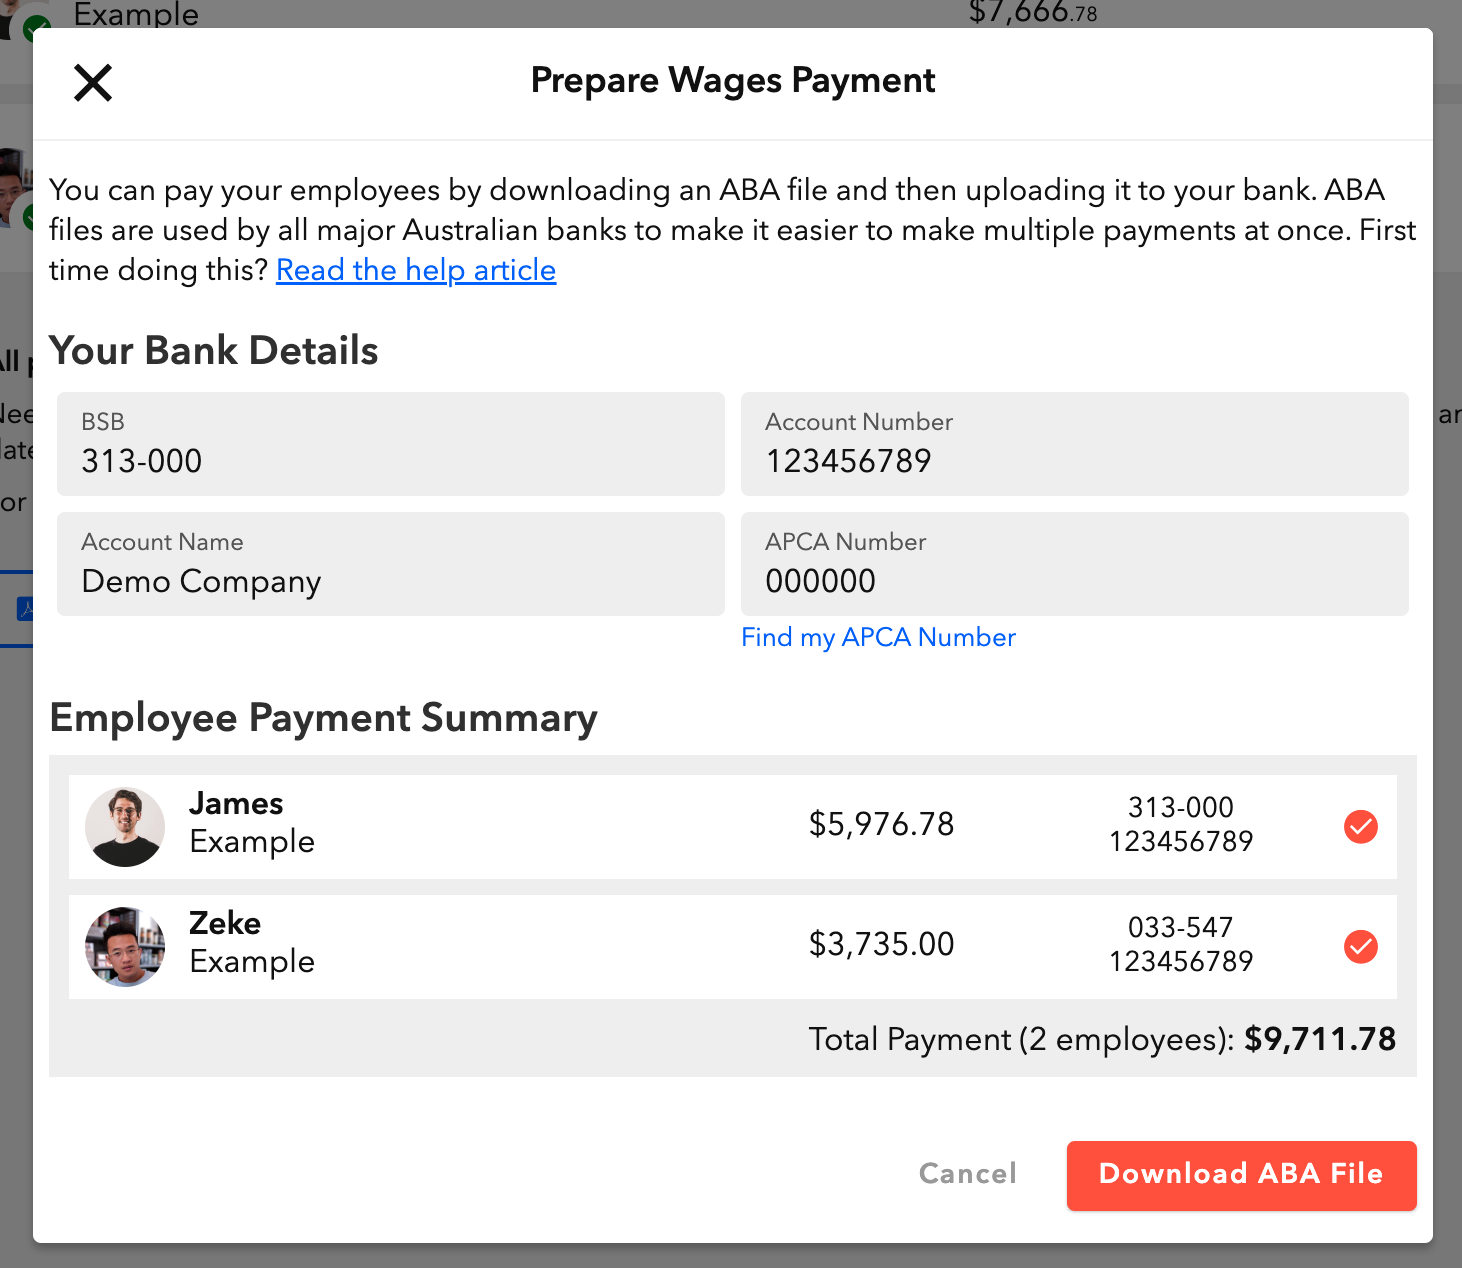Click James's payment amount $5,976.78
This screenshot has width=1462, height=1268.
click(881, 824)
